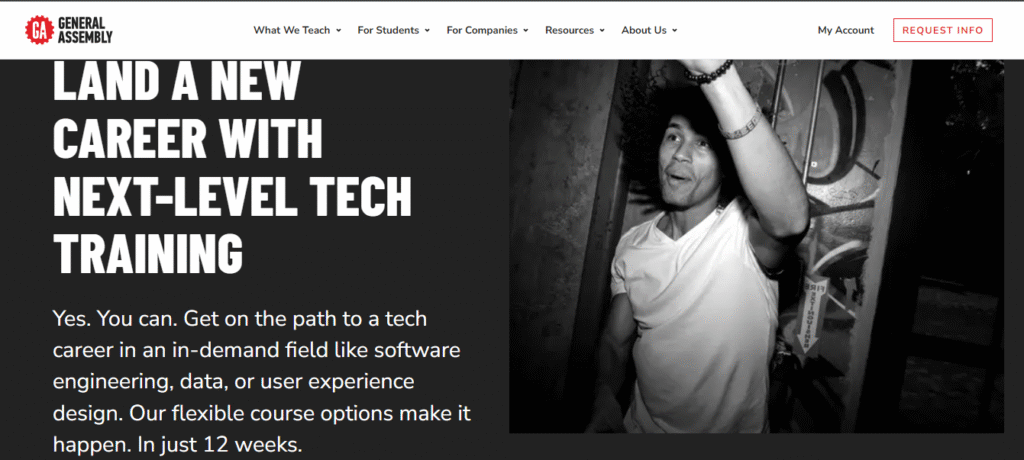Open the Resources menu

pyautogui.click(x=569, y=30)
